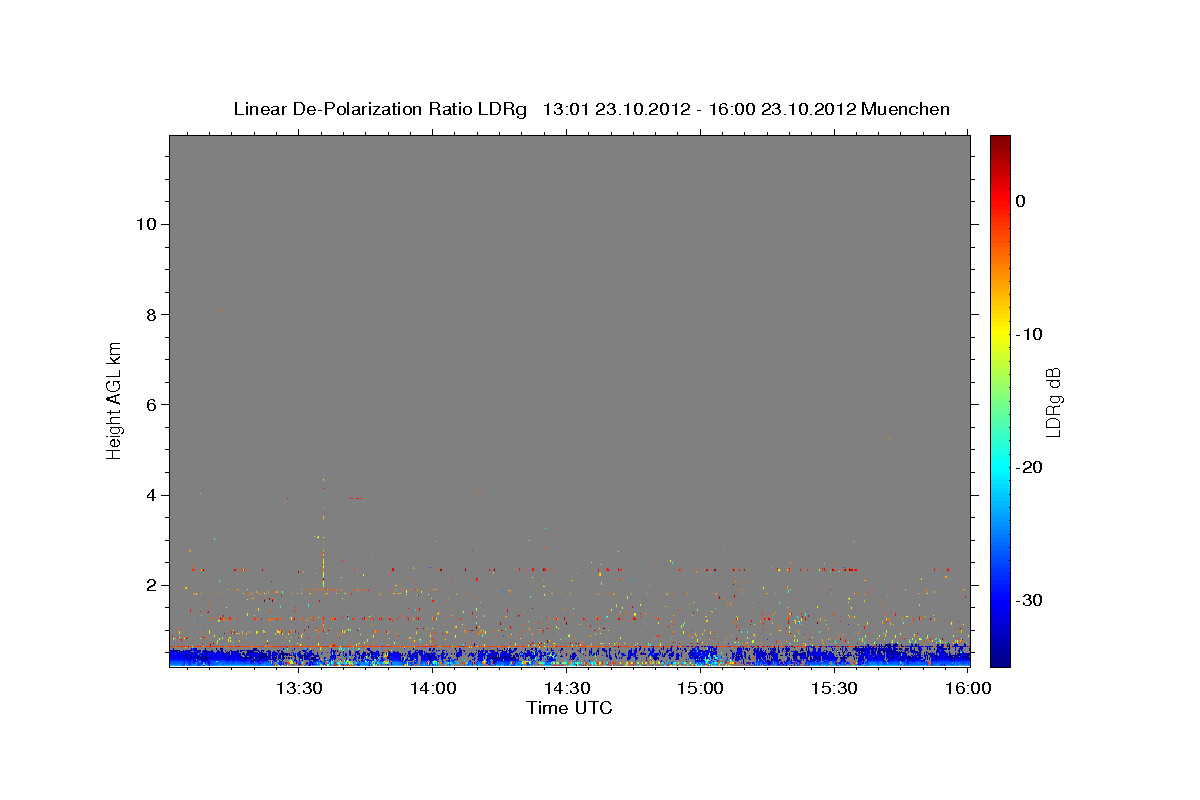1200x800 pixels.
Task: Click the short red streak near 4 km
Action: [x=355, y=498]
